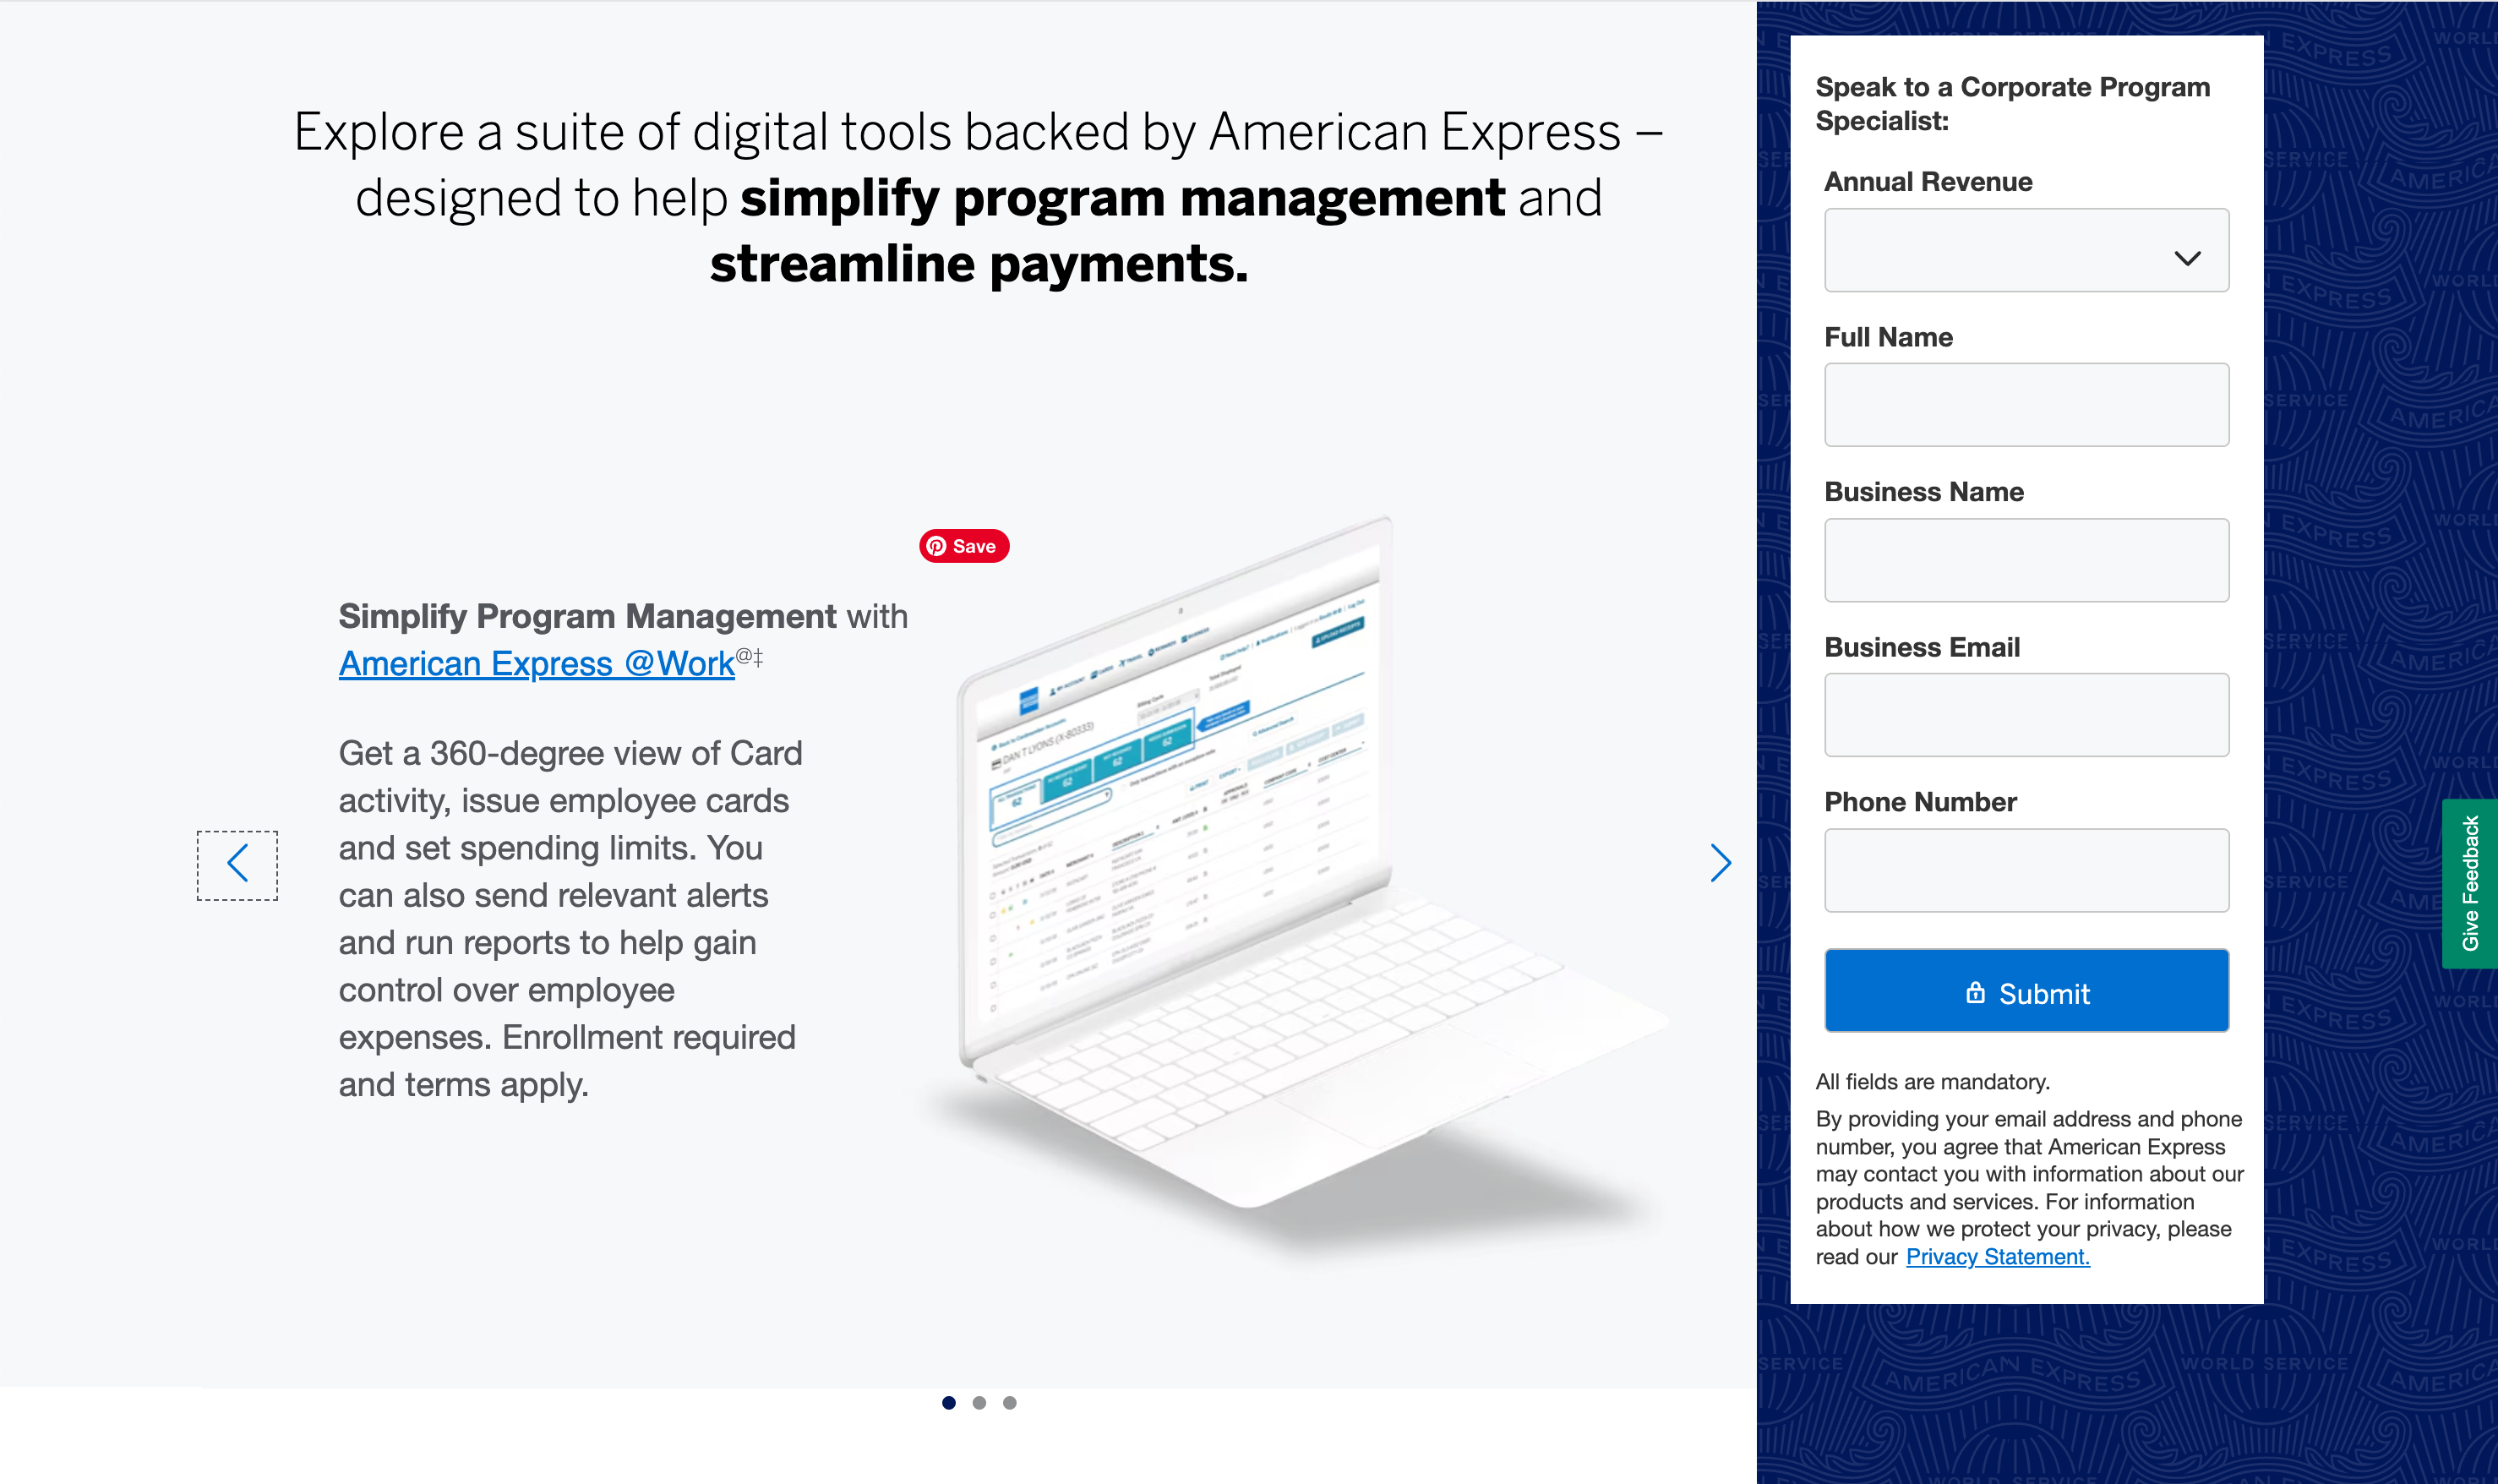
Task: Focus the Phone Number input field
Action: coord(2026,870)
